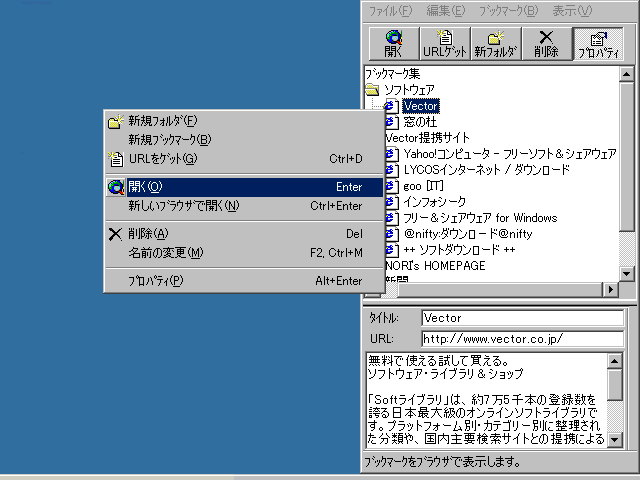The height and width of the screenshot is (480, 640).
Task: Open the 編集(E) menu
Action: (446, 11)
